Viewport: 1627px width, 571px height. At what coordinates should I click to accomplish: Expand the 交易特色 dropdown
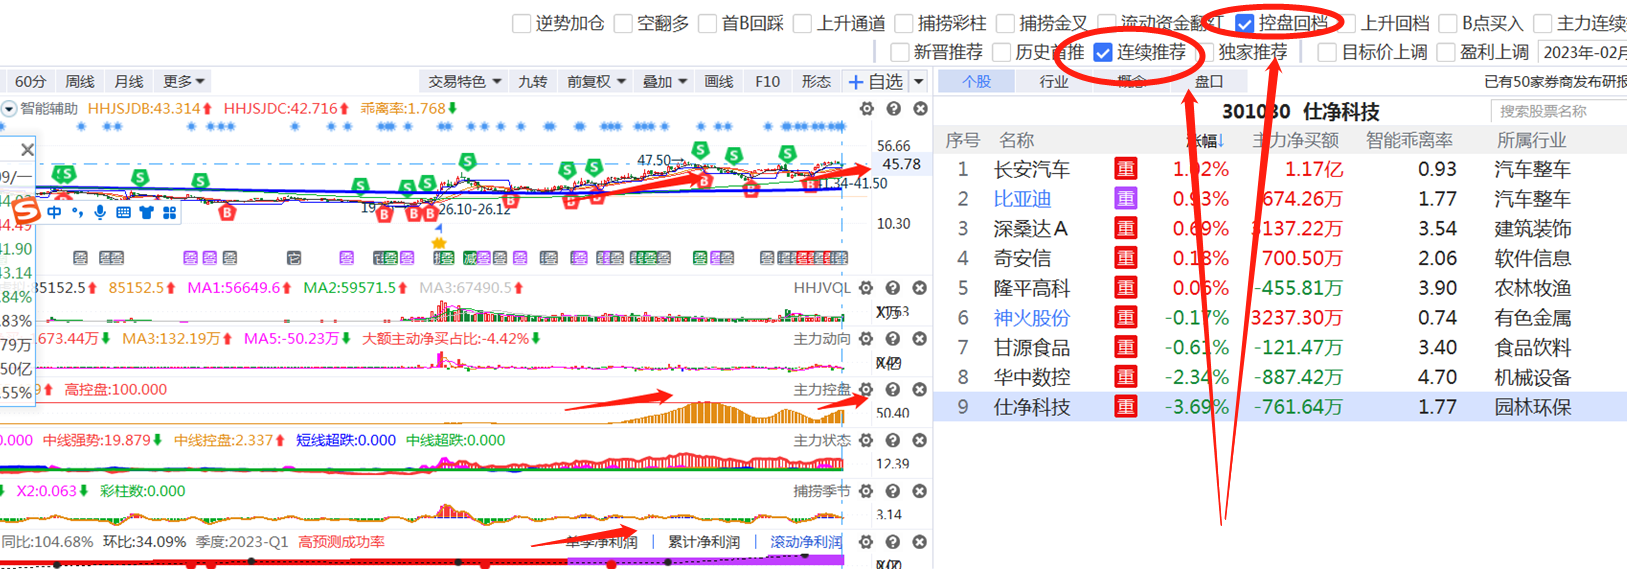(464, 82)
